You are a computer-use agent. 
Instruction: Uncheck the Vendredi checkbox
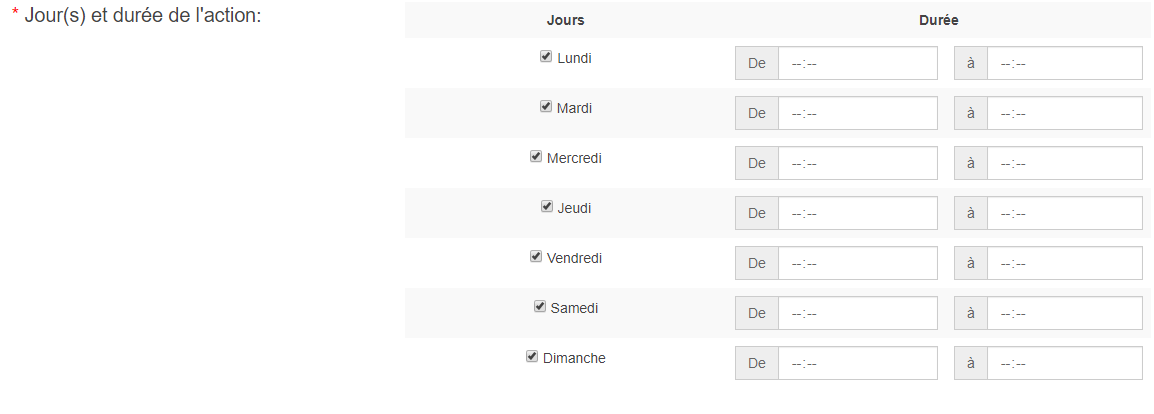point(536,257)
